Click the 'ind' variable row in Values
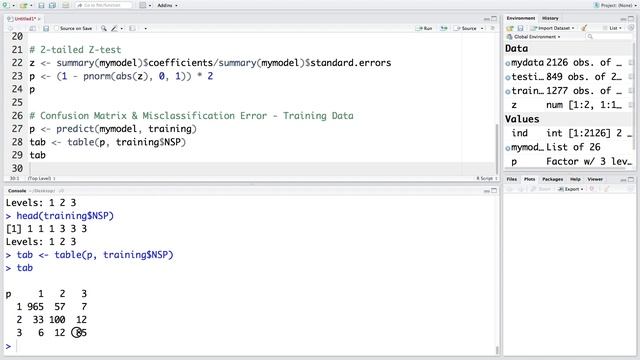640x360 pixels. [569, 133]
